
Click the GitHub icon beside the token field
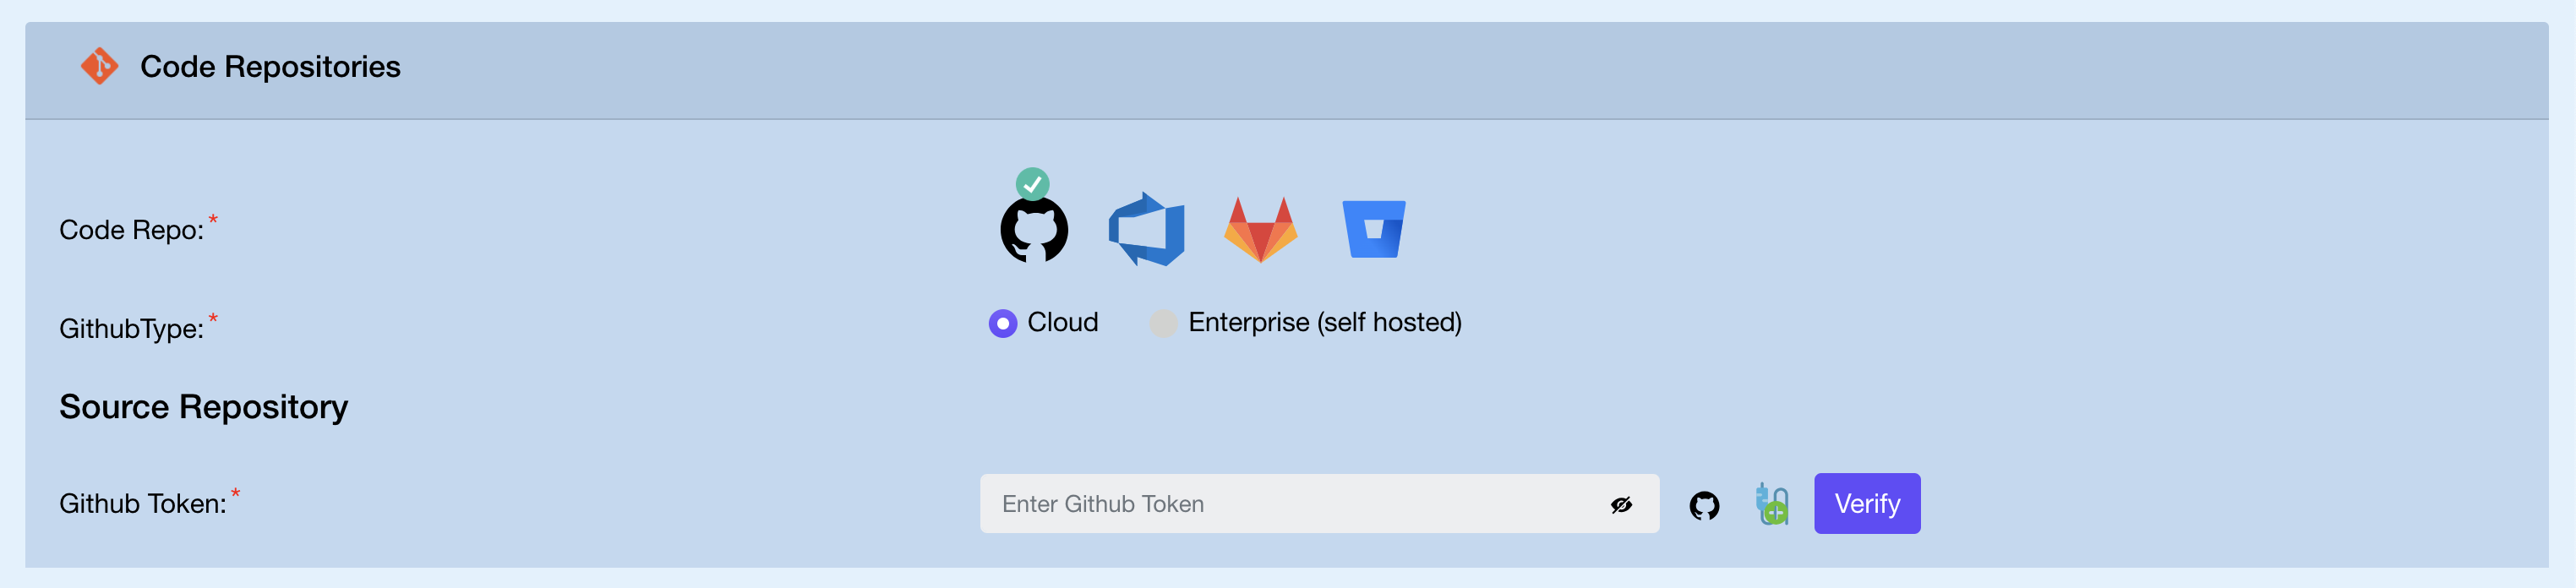tap(1705, 504)
